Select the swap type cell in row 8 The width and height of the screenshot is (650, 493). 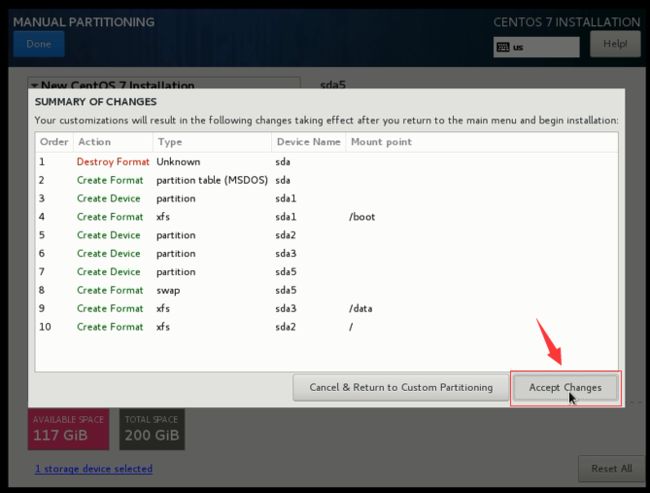pos(168,290)
